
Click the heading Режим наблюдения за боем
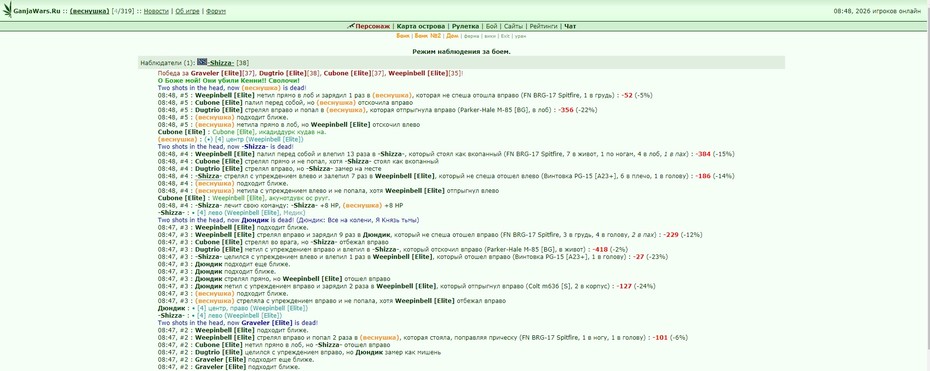[461, 52]
